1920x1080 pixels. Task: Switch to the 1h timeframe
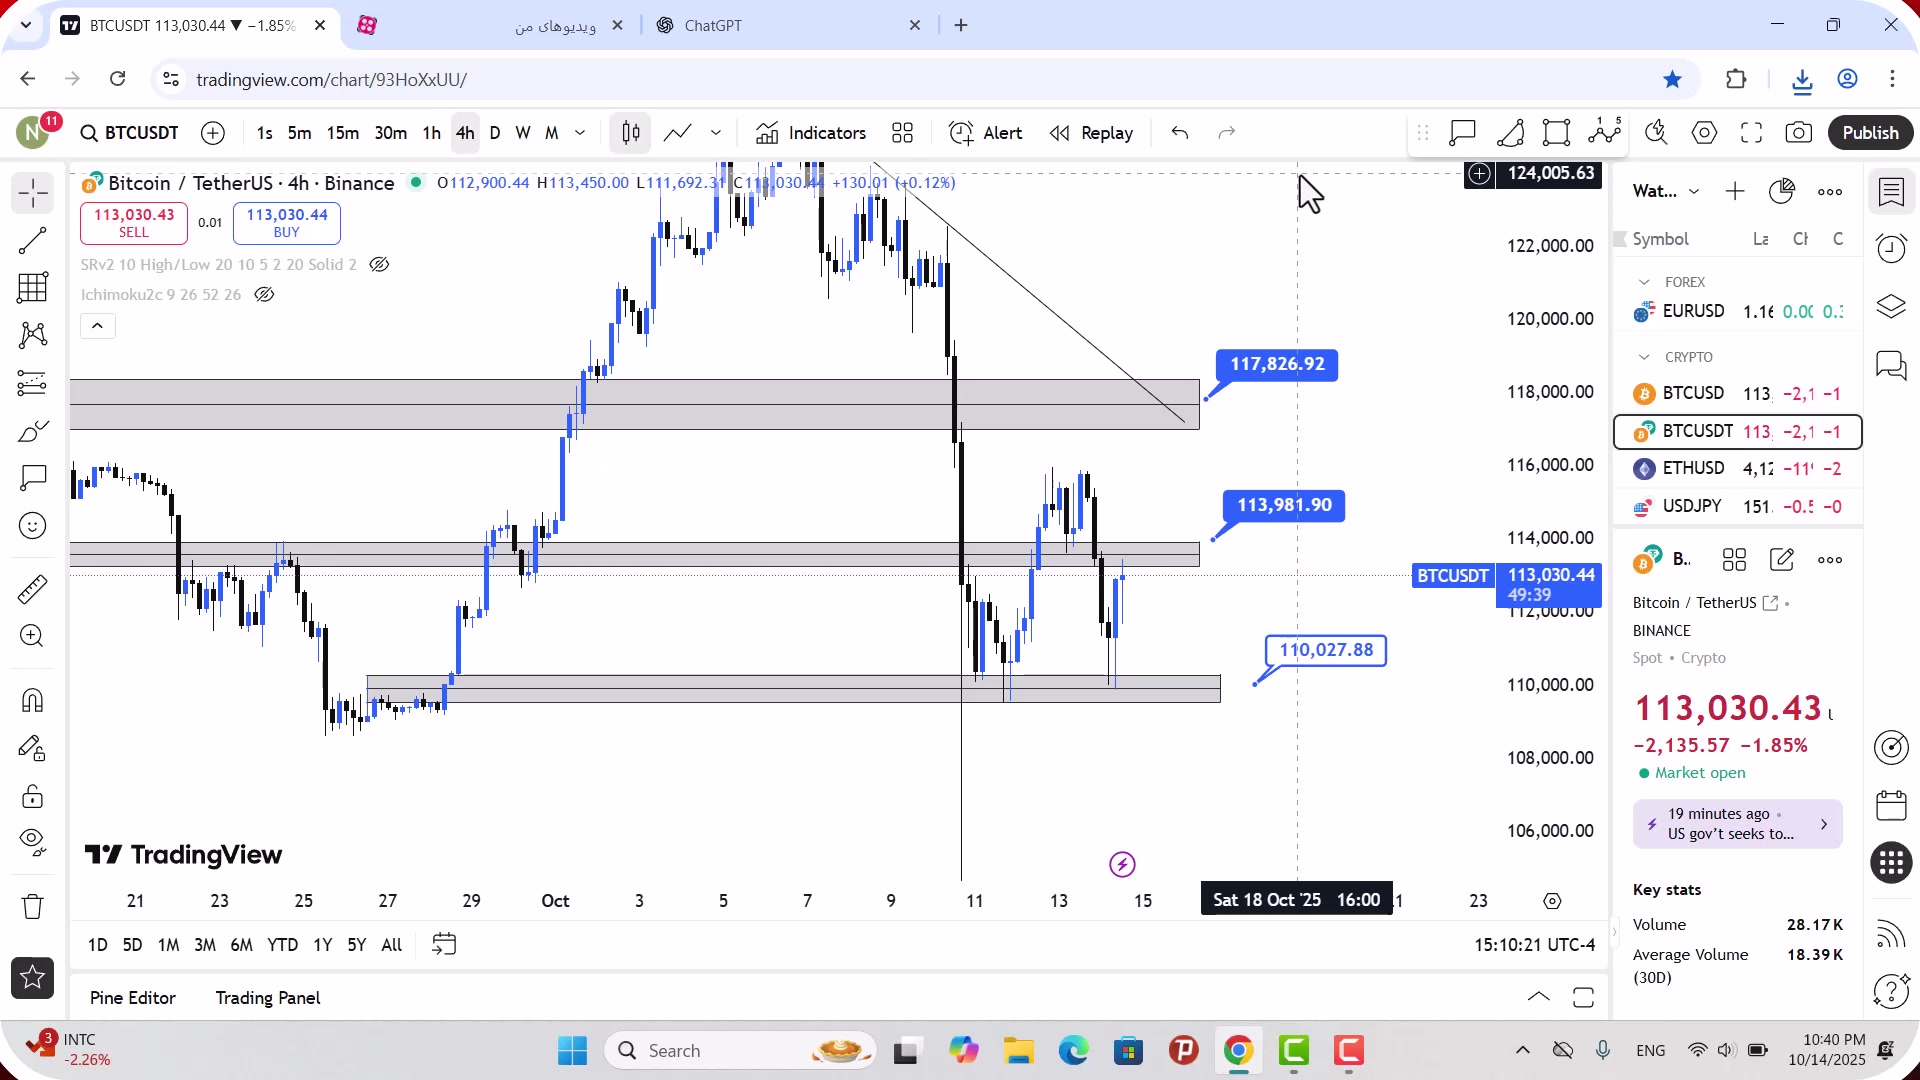pyautogui.click(x=431, y=133)
